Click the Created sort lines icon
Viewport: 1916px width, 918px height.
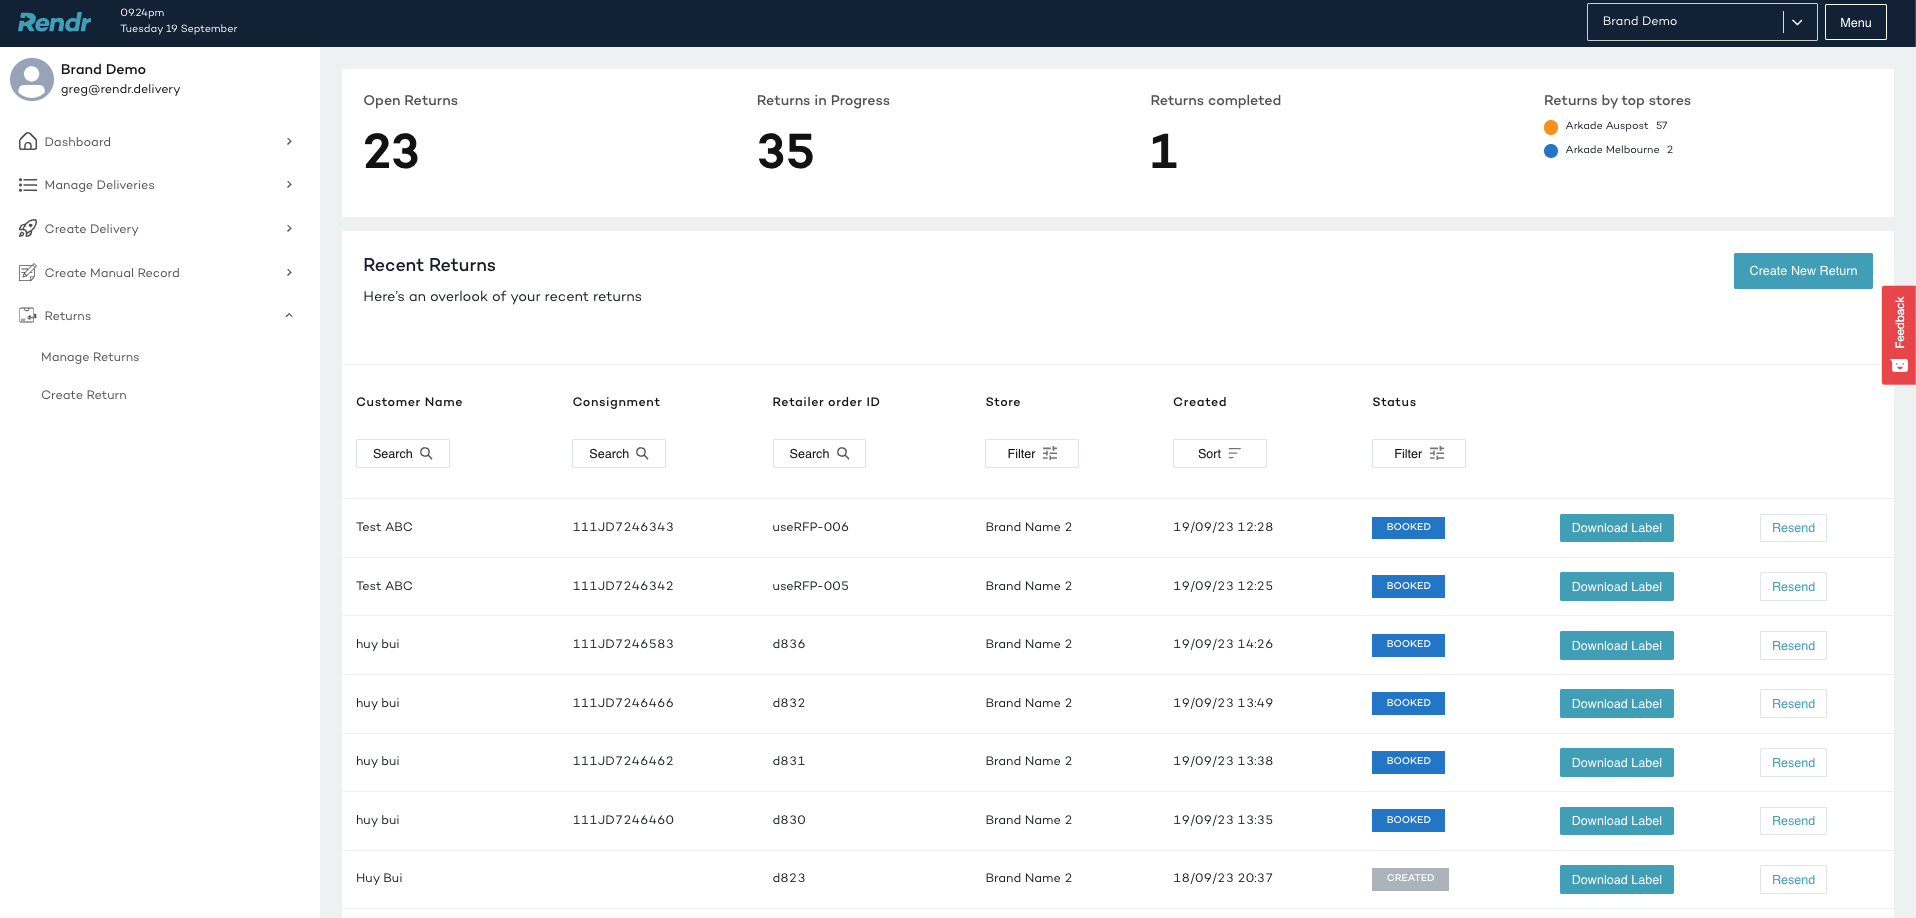[x=1234, y=453]
